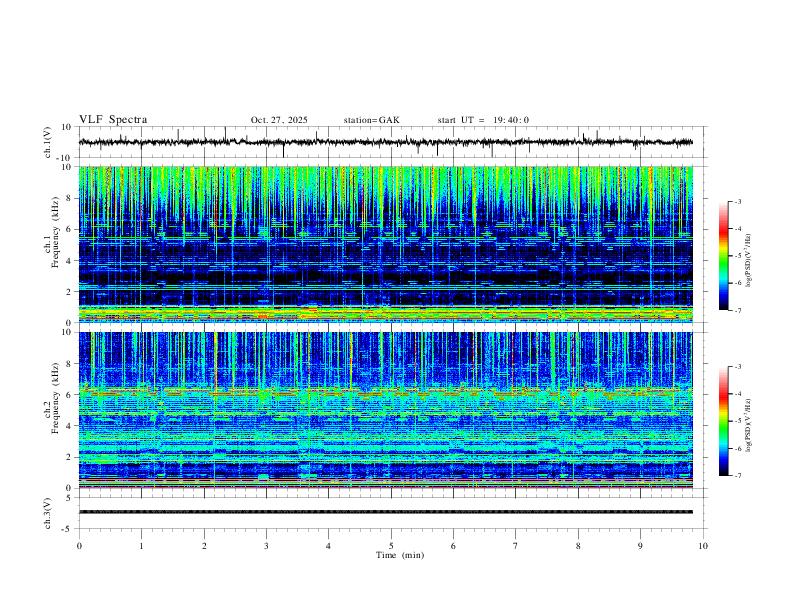
Task: Click the ch.1 color scale bar
Action: [x=723, y=256]
